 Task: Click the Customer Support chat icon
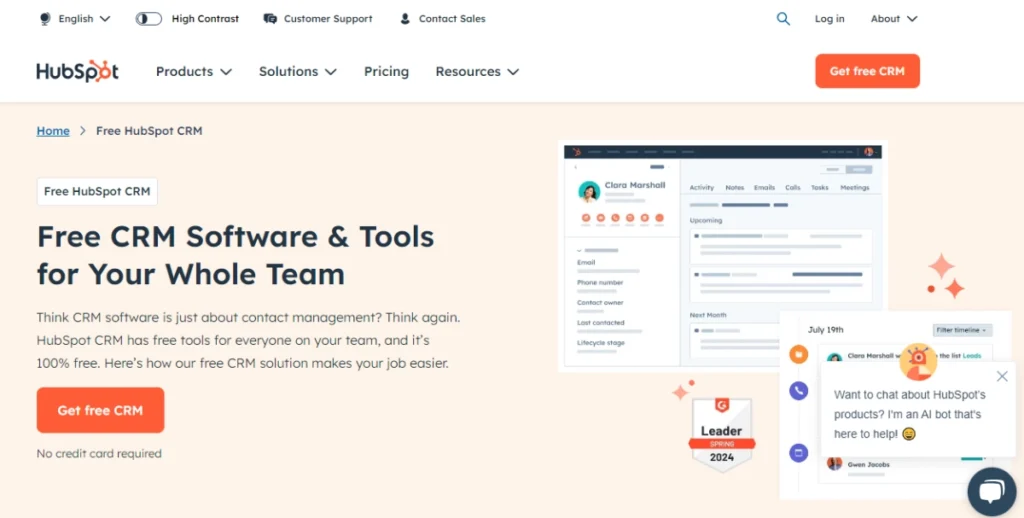[270, 19]
